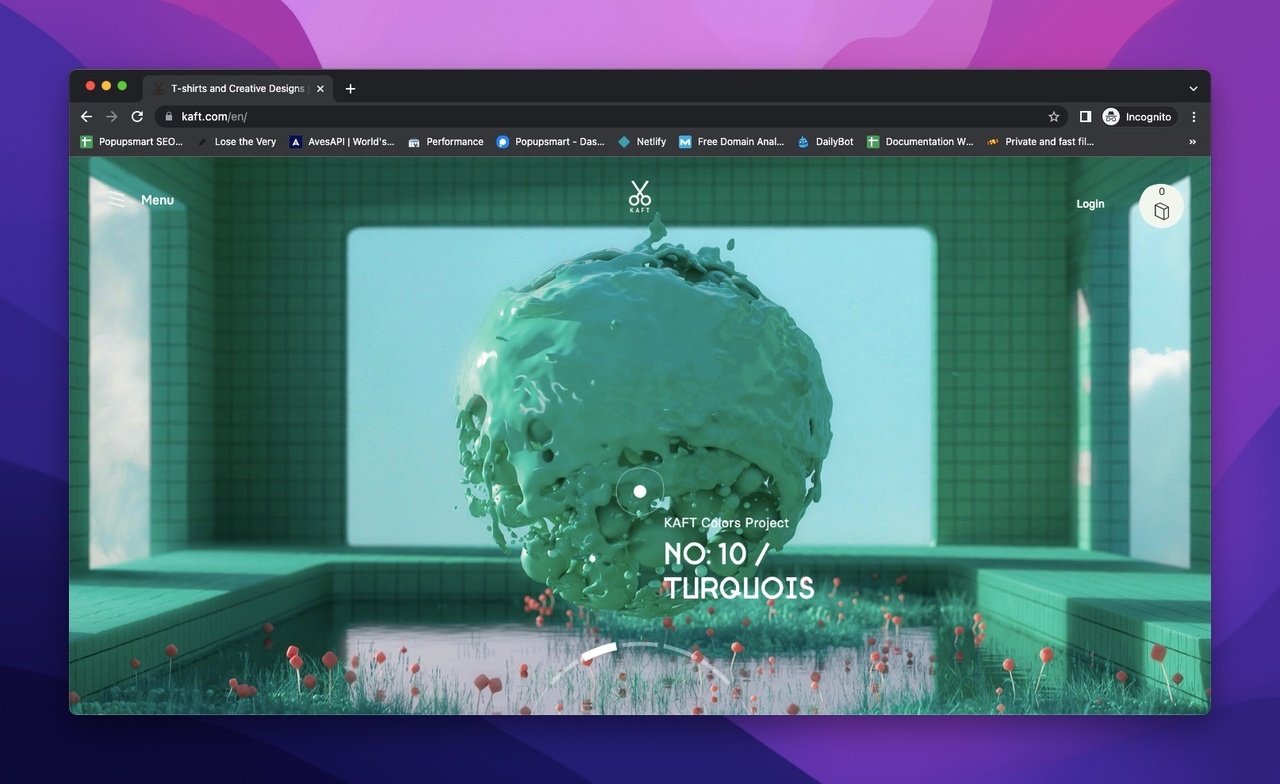
Task: Select the T-shirts and Creative Designs tab
Action: [x=238, y=89]
